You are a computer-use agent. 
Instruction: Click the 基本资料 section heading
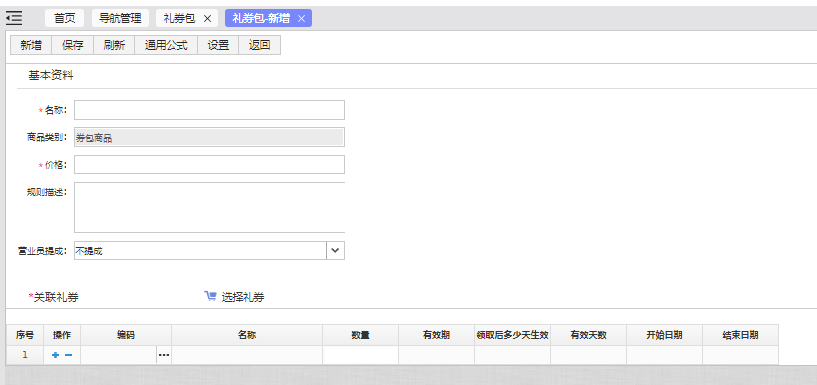51,76
